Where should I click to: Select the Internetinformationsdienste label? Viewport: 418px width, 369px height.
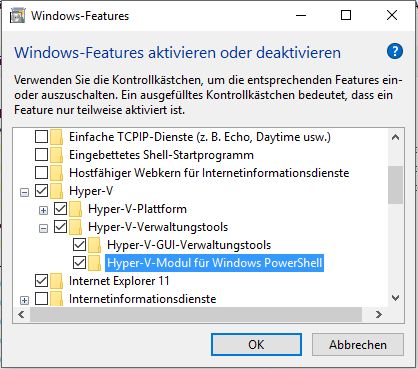point(142,299)
